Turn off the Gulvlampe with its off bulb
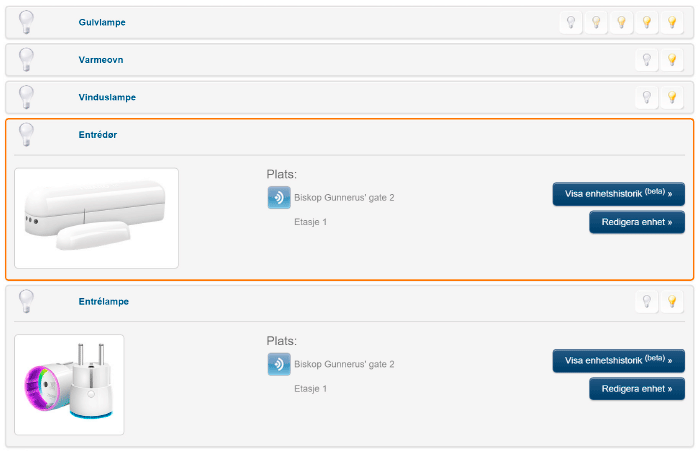700x456 pixels. pos(572,22)
